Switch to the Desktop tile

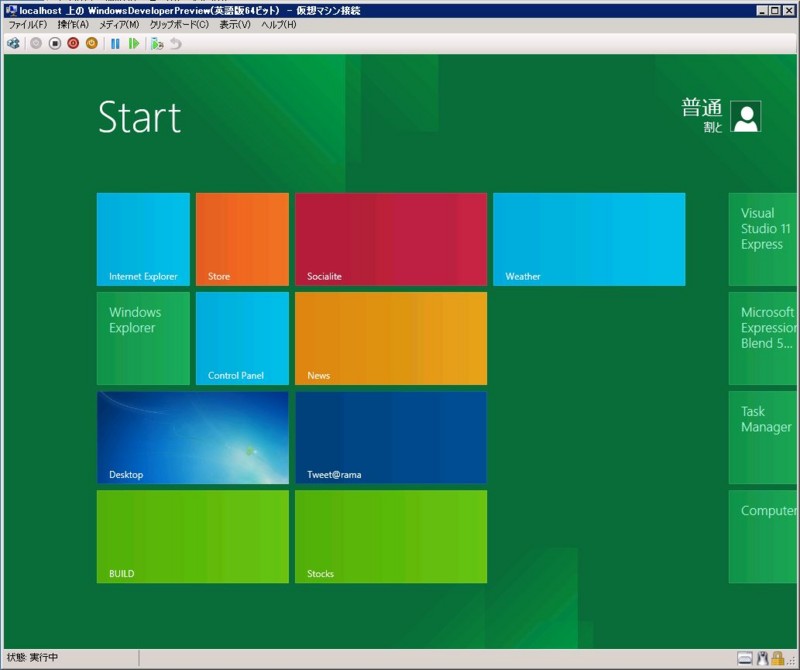[193, 437]
